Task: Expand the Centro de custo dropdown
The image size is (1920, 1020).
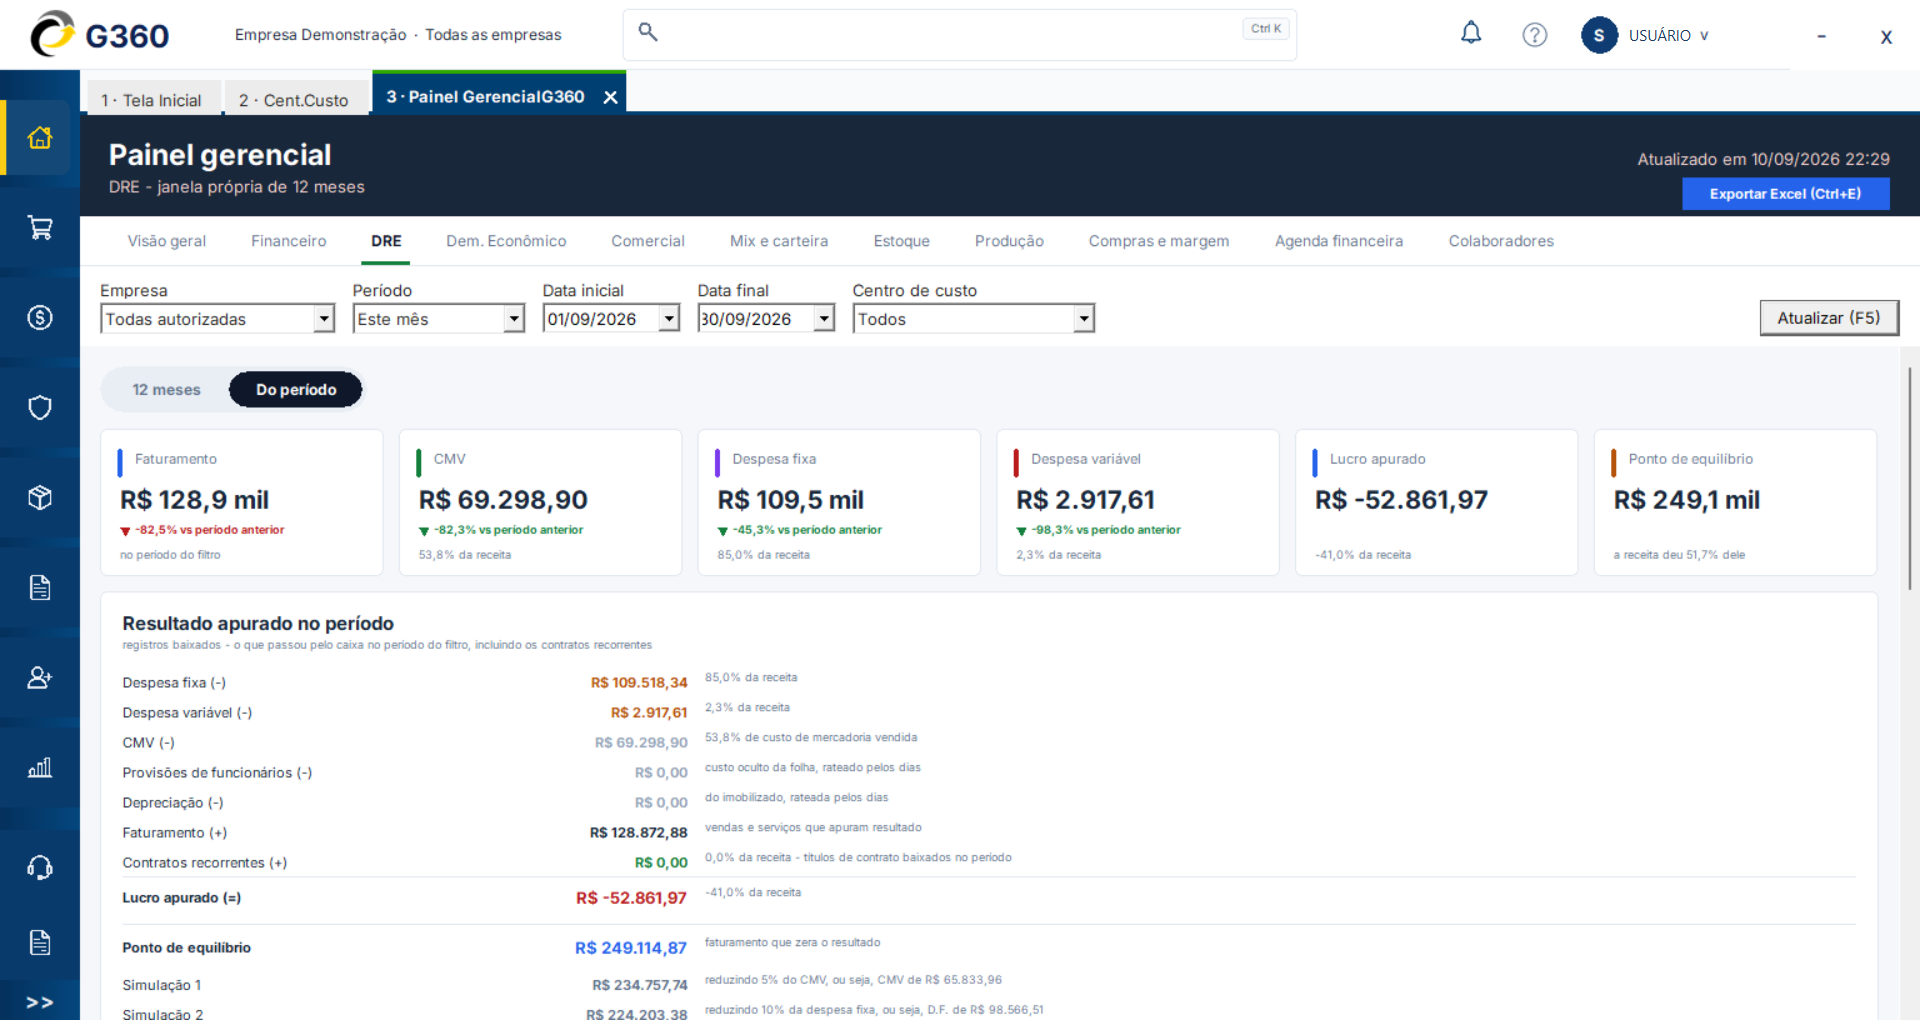Action: (x=1084, y=319)
